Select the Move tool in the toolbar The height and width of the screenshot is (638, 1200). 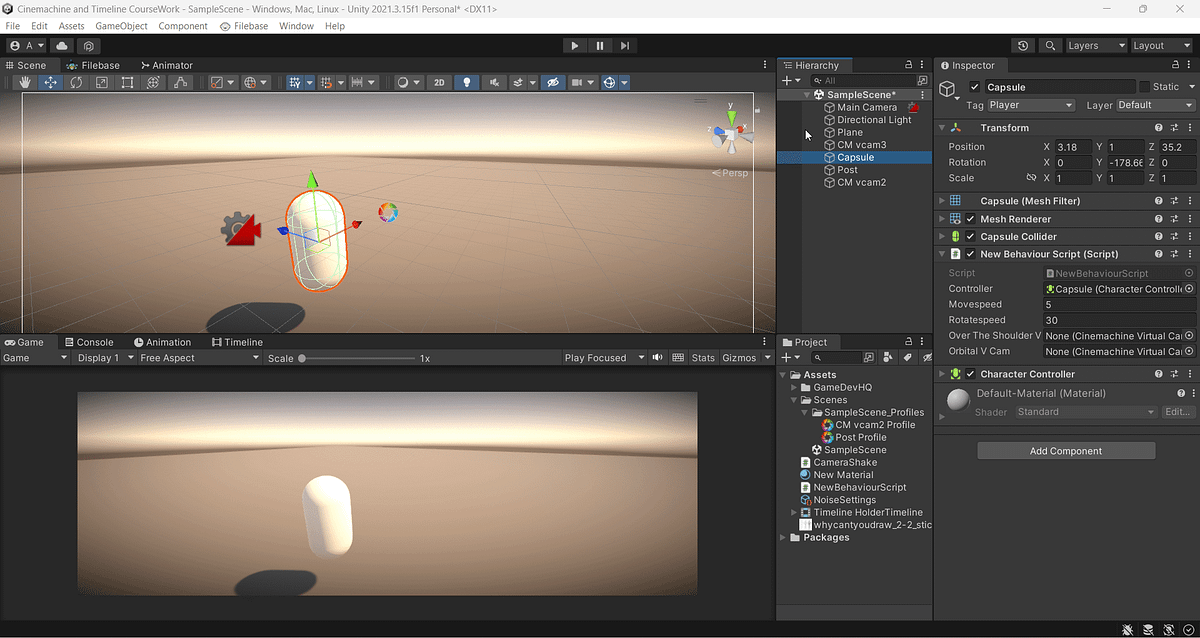(50, 82)
